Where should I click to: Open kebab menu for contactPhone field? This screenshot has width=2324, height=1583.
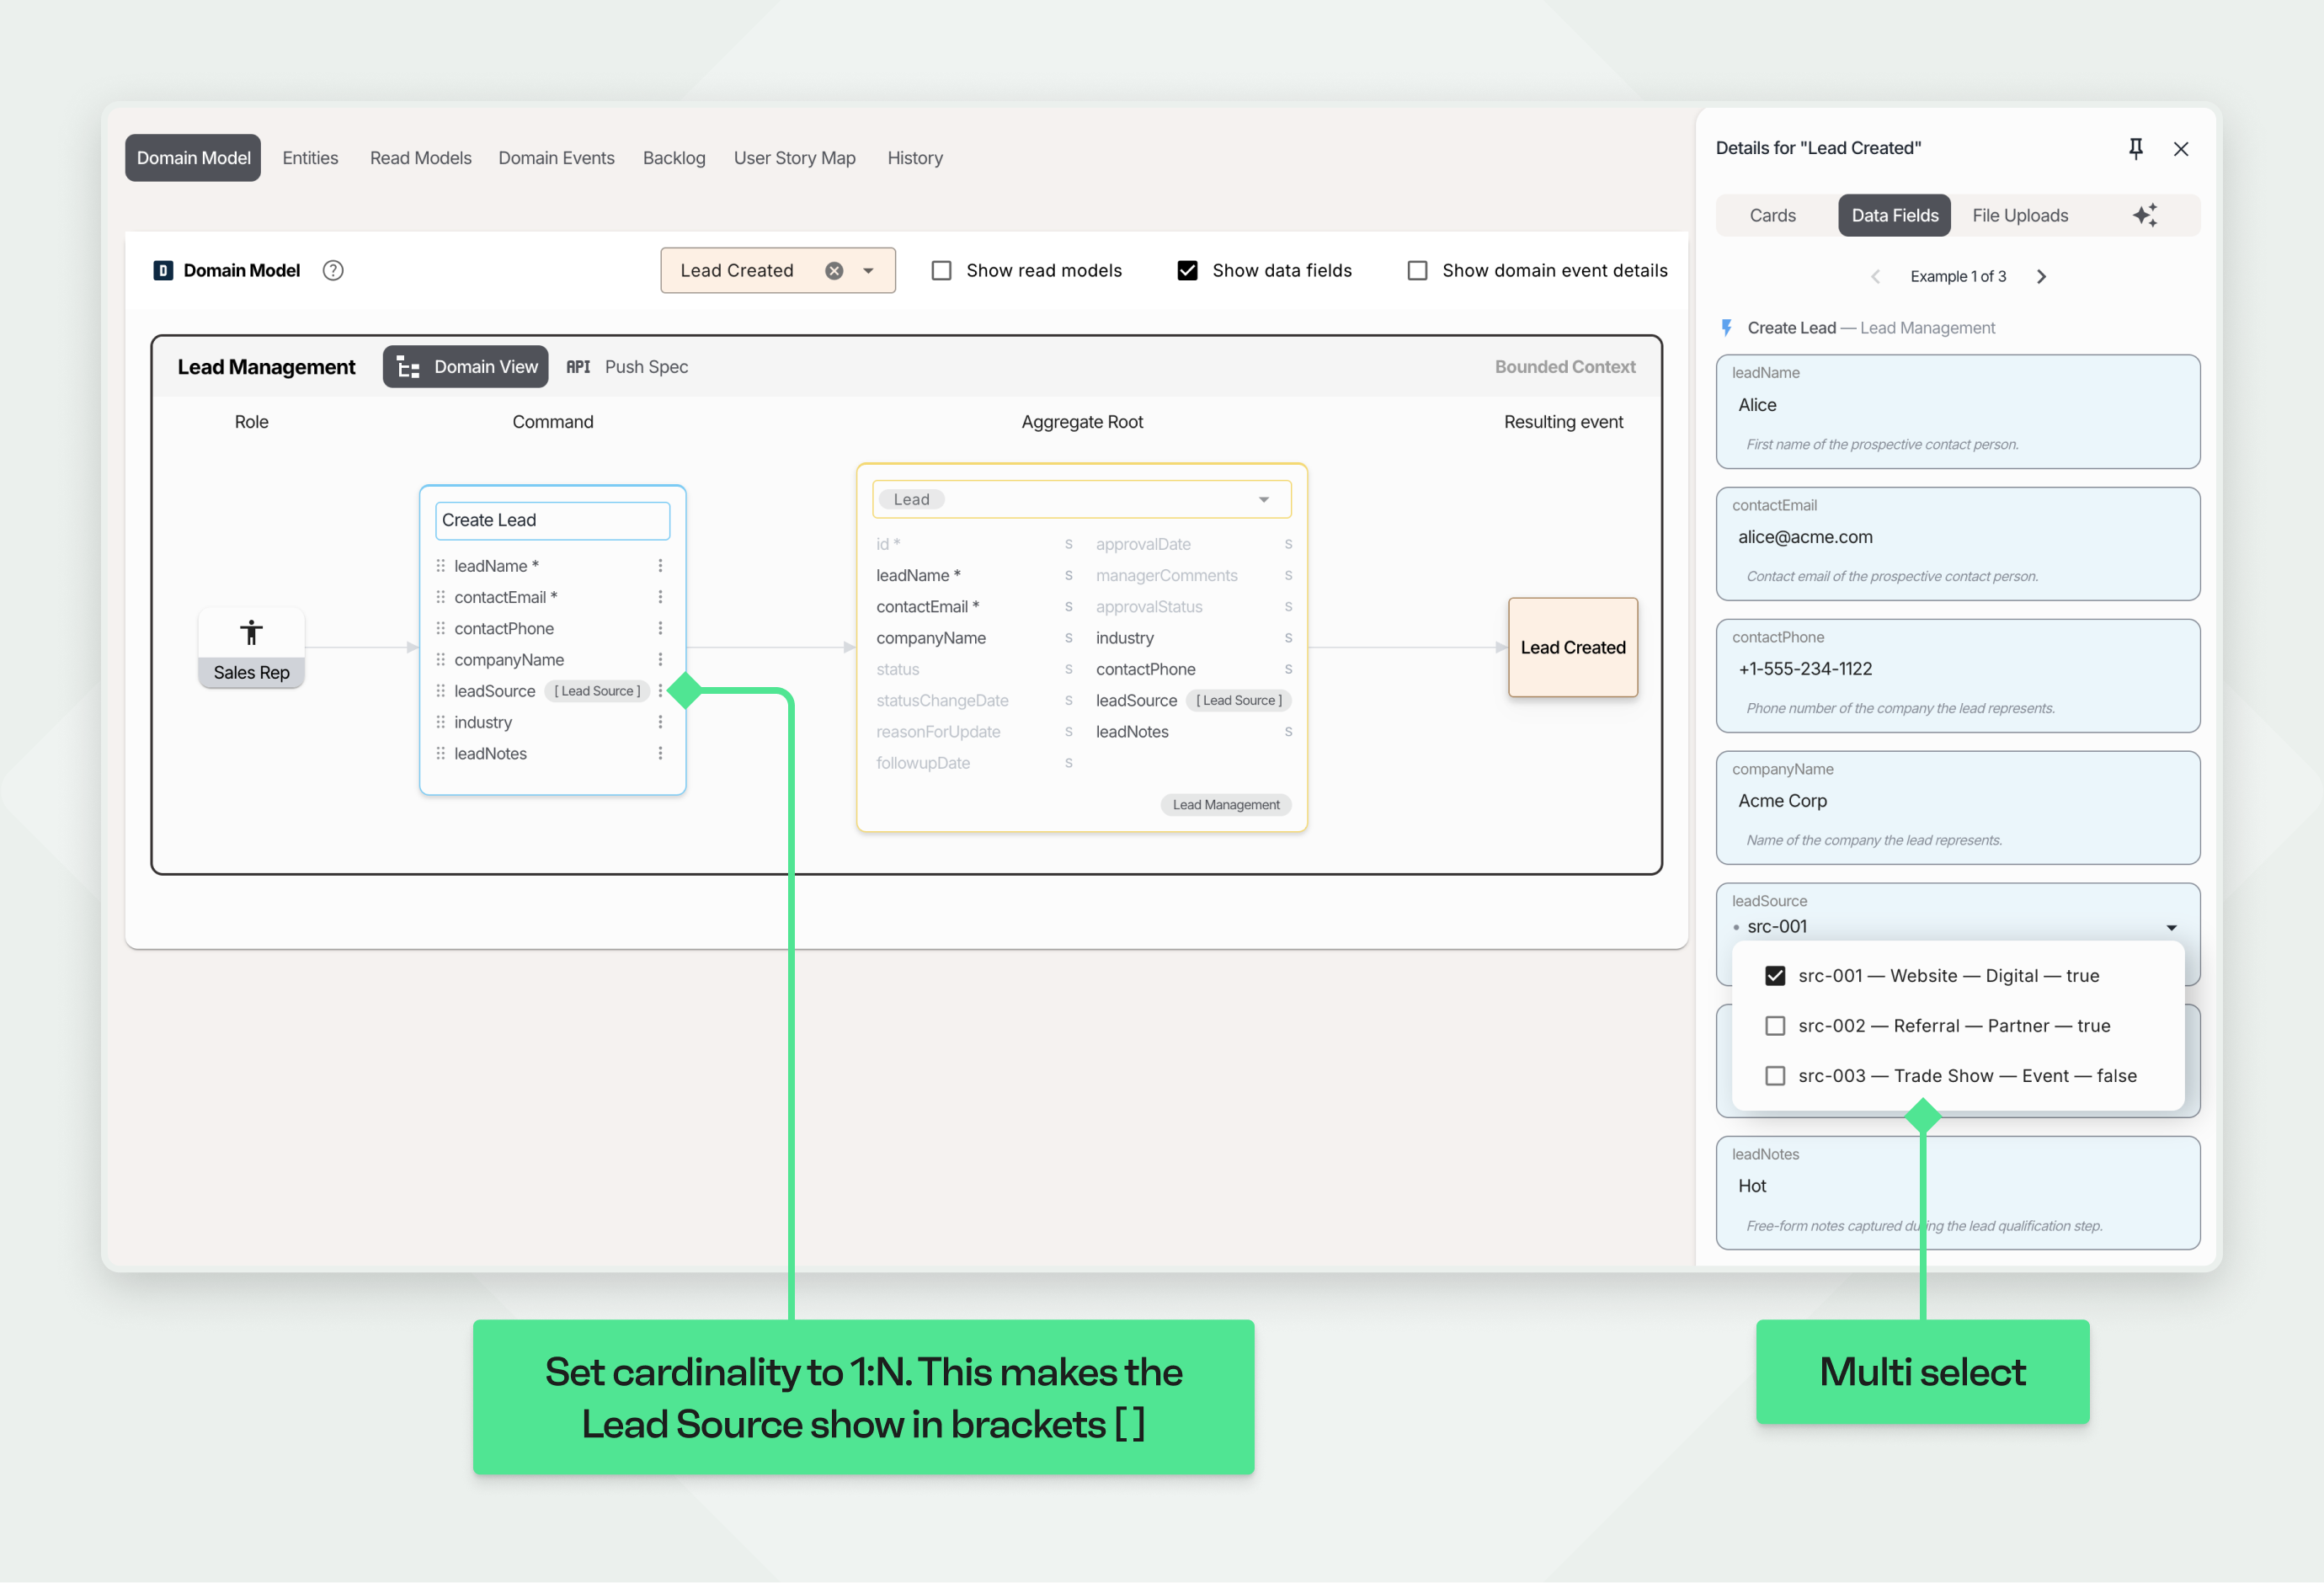(x=660, y=628)
